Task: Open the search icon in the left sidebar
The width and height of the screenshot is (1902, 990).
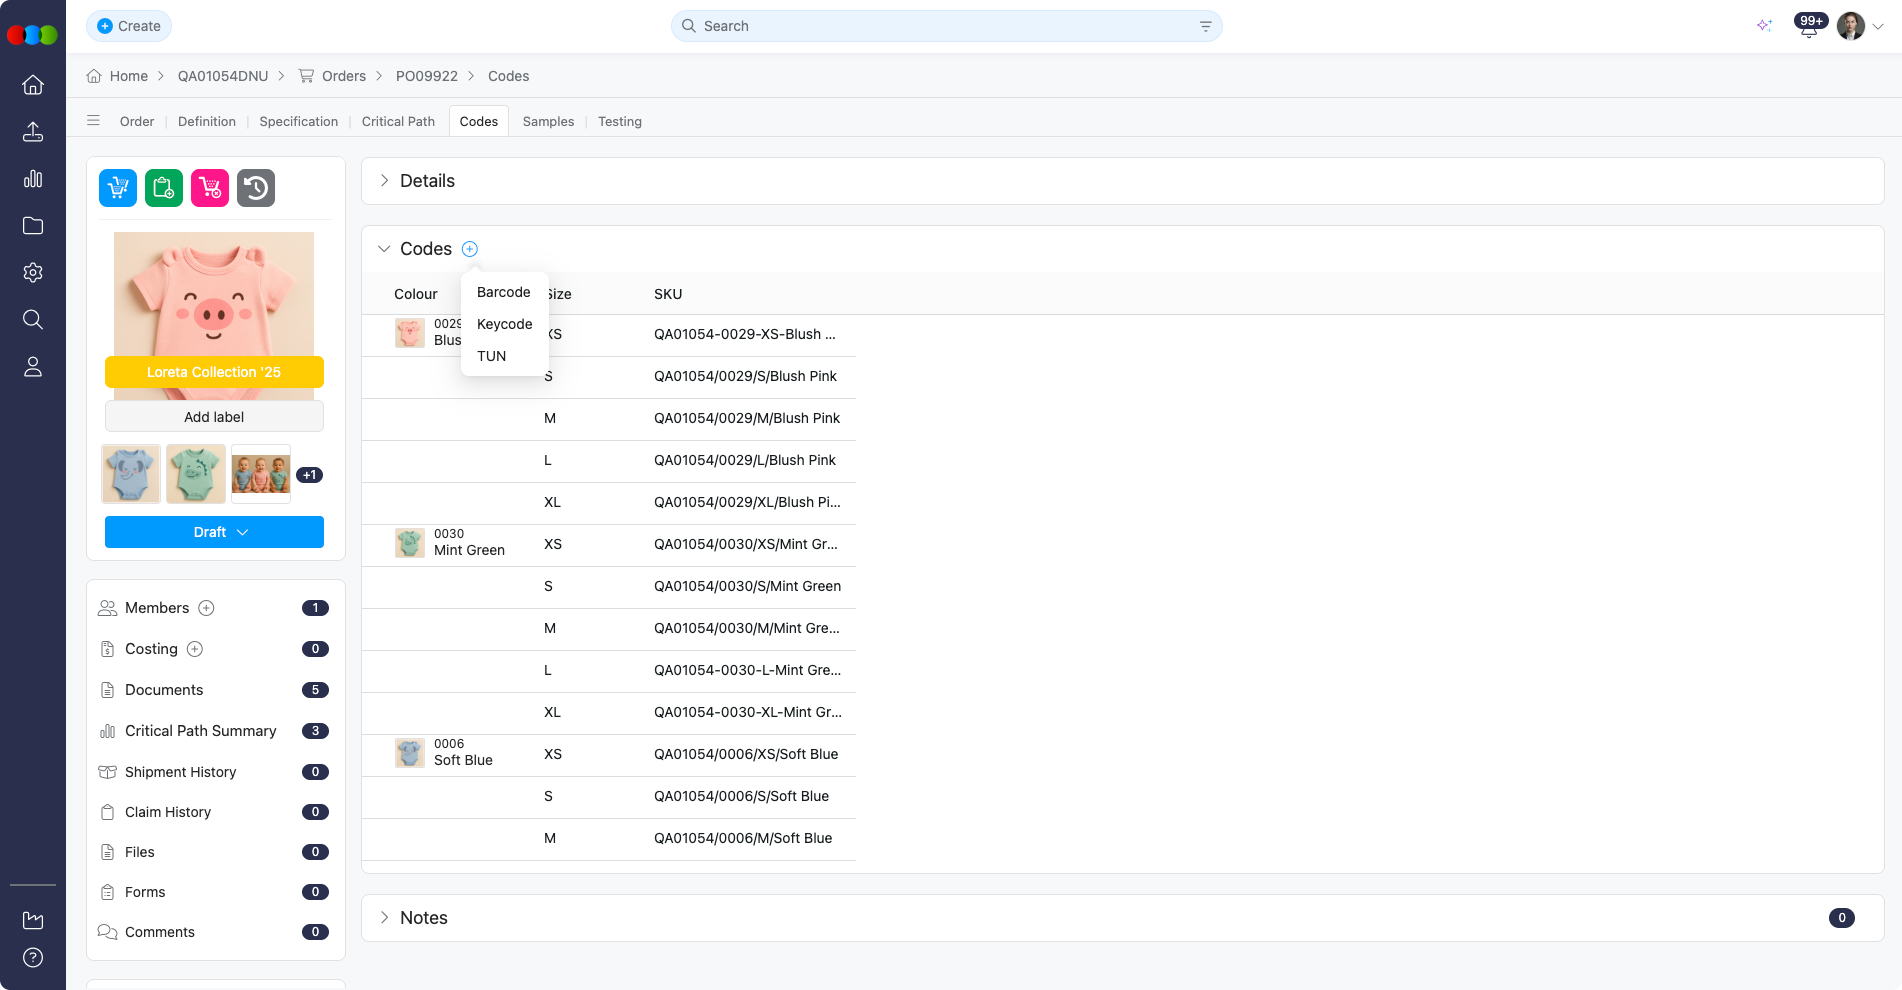Action: [33, 319]
